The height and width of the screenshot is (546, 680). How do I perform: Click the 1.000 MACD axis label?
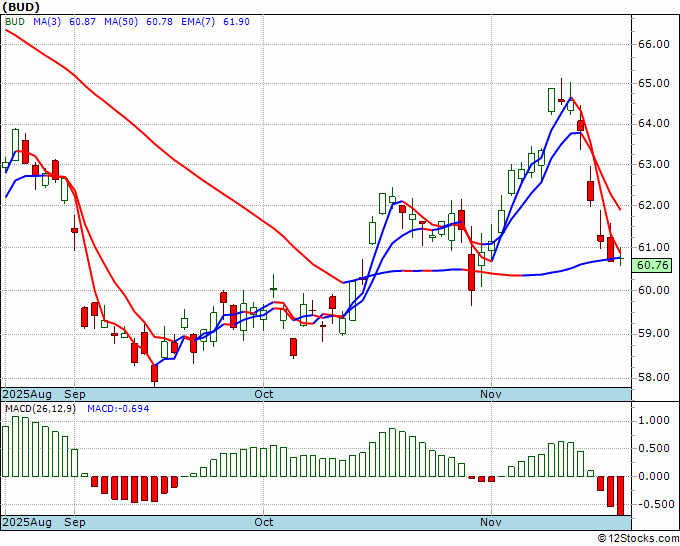click(x=654, y=420)
